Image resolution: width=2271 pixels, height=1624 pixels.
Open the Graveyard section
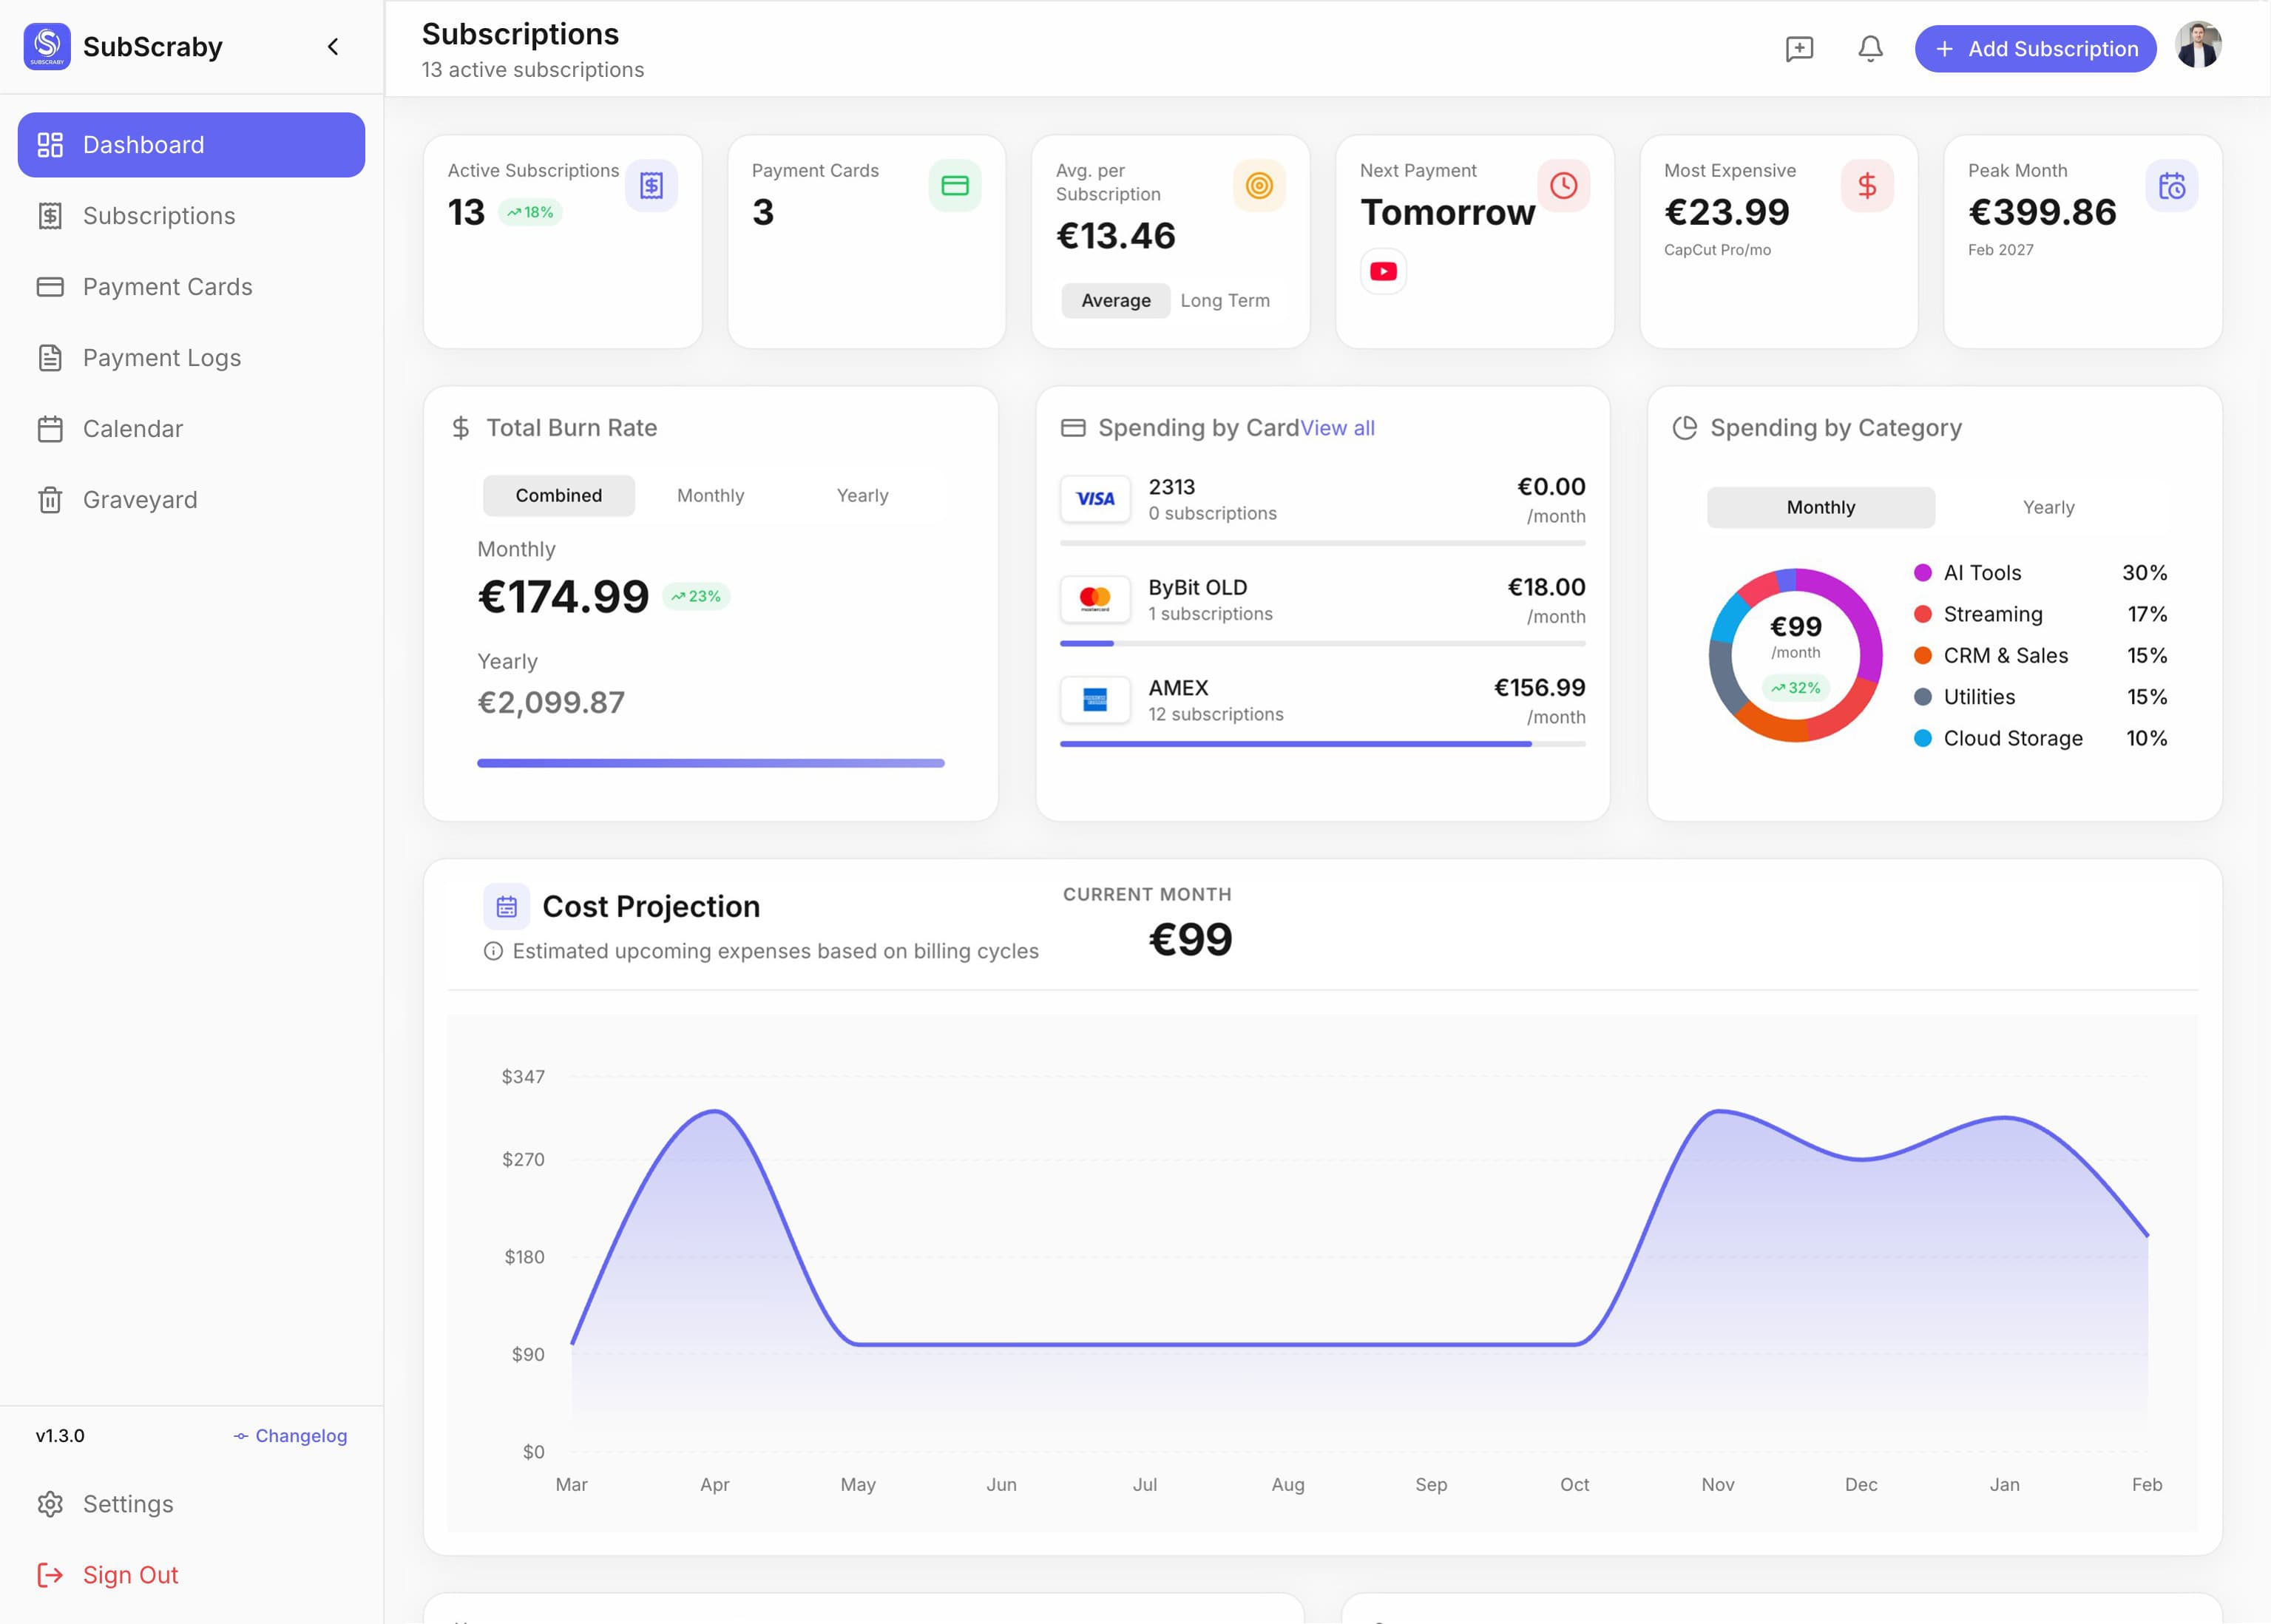click(x=140, y=499)
